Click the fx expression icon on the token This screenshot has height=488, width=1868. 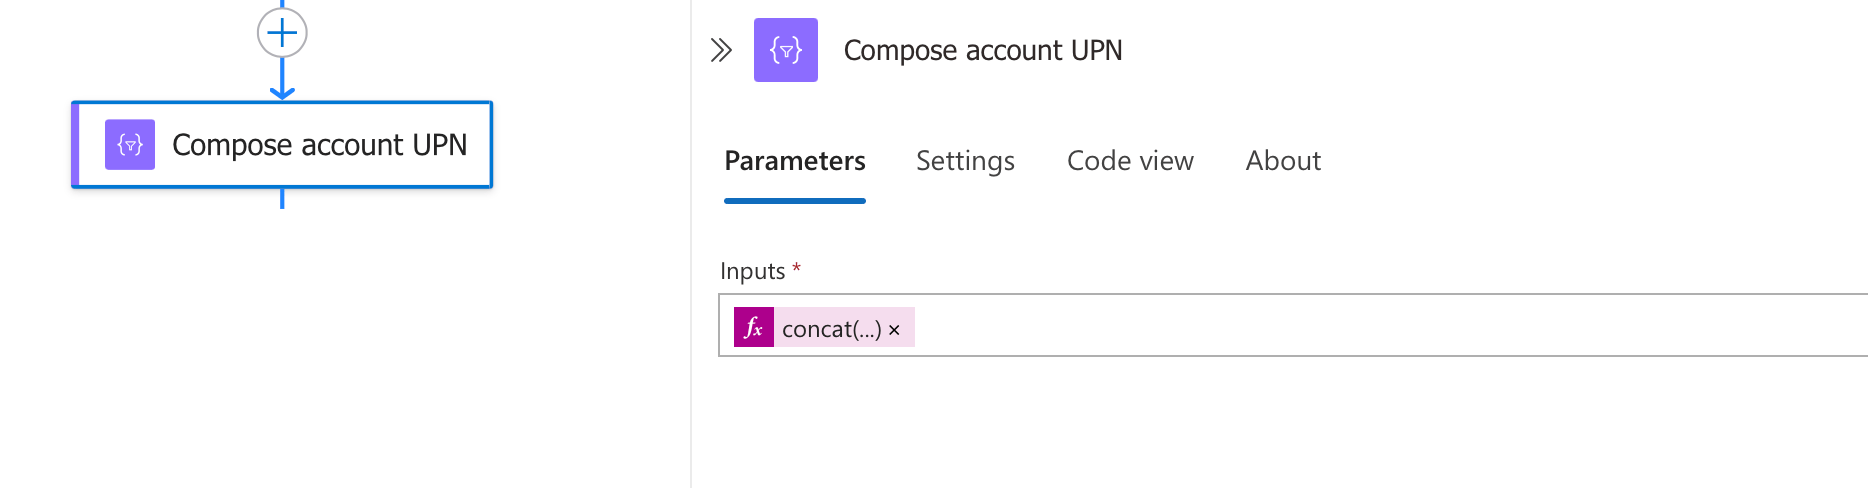click(x=754, y=327)
